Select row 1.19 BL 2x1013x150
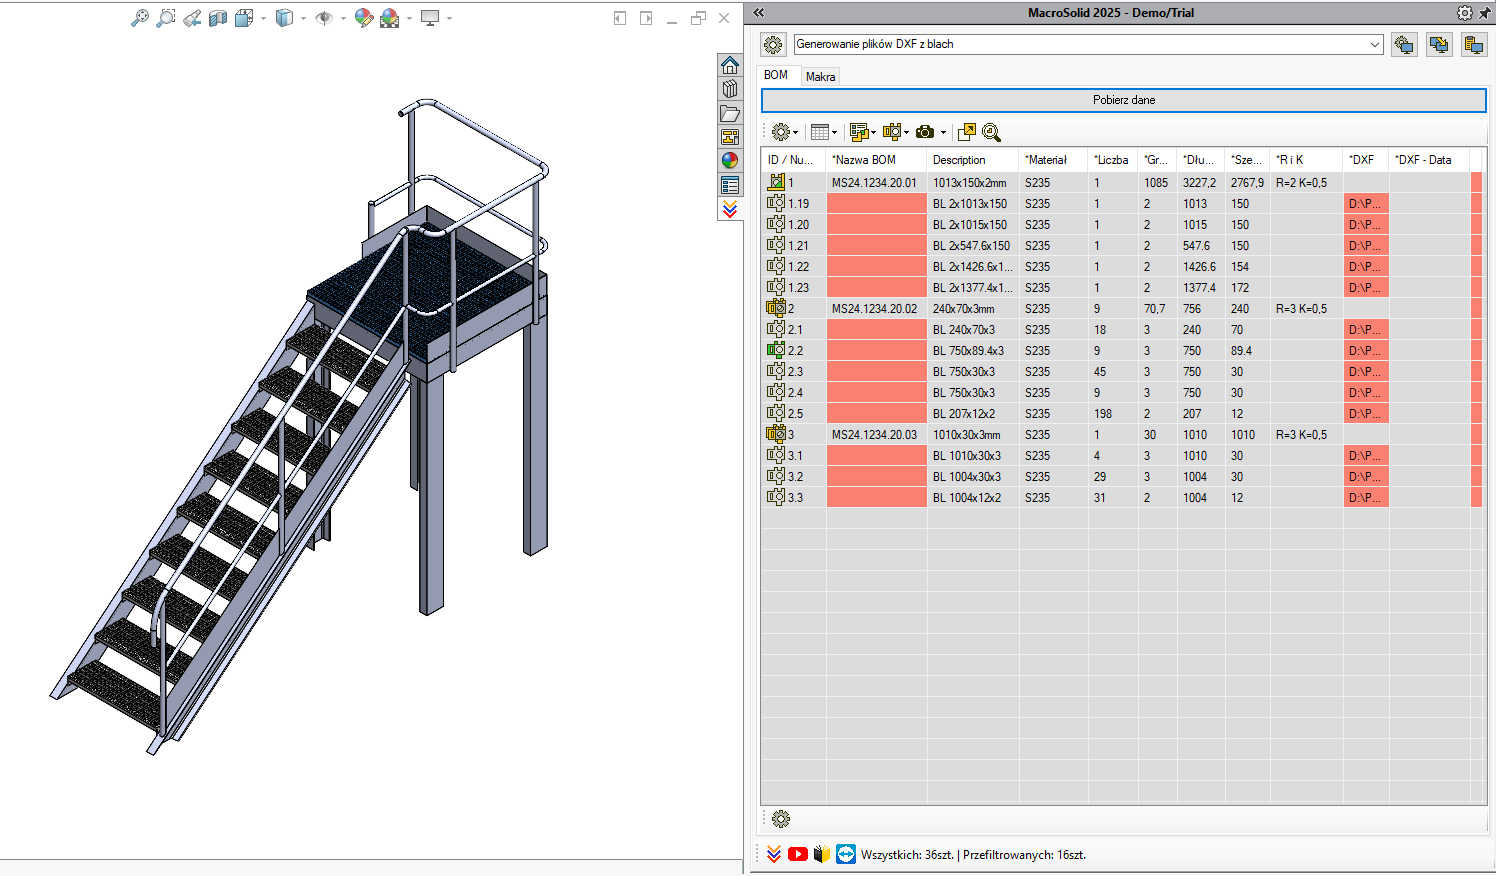Viewport: 1496px width, 876px height. 1120,204
